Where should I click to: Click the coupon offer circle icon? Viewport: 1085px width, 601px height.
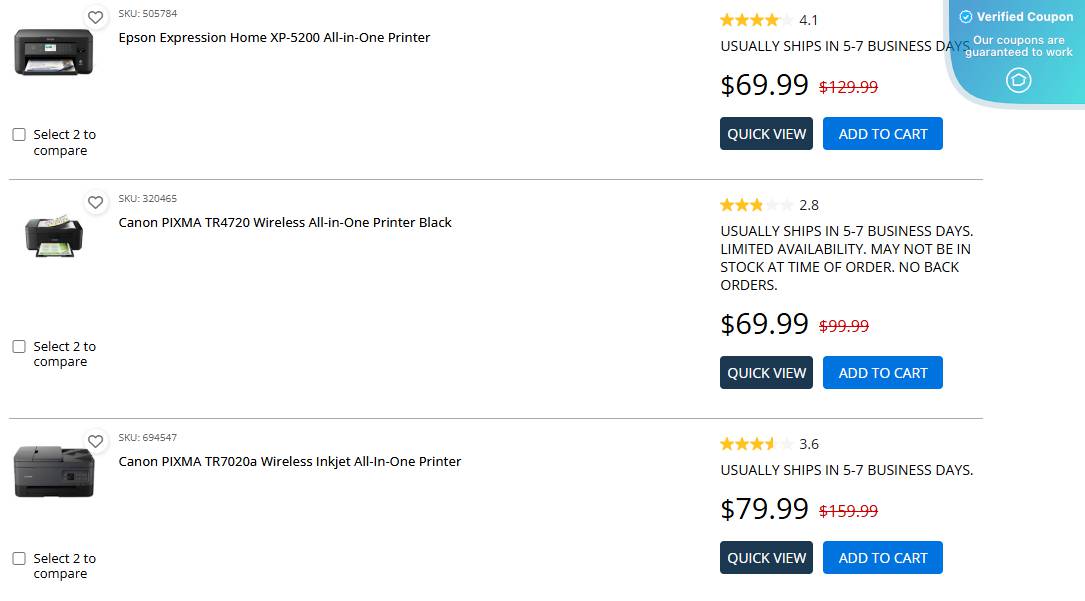pyautogui.click(x=1018, y=80)
